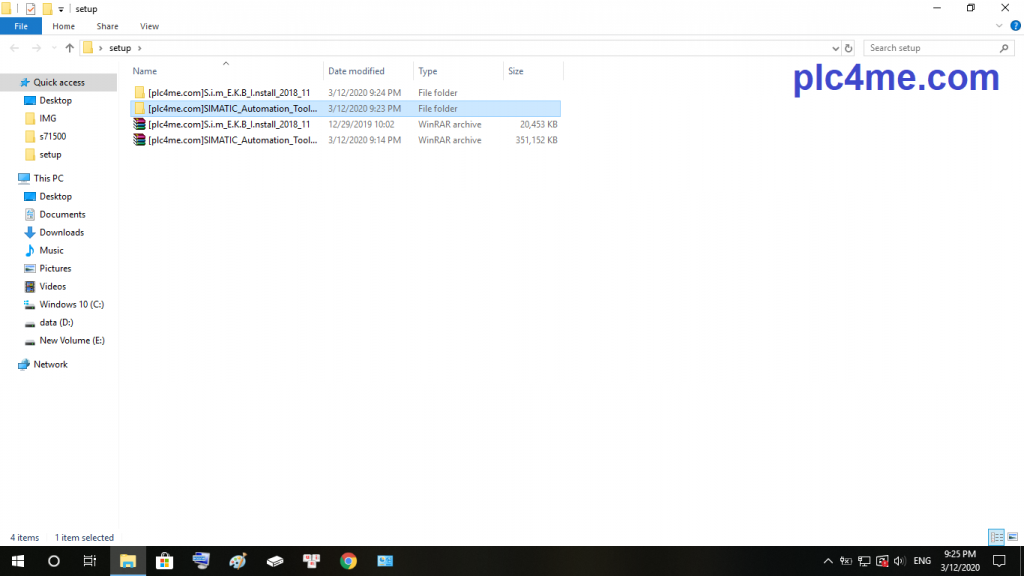Open Google Chrome from the taskbar
The width and height of the screenshot is (1024, 576).
click(348, 561)
